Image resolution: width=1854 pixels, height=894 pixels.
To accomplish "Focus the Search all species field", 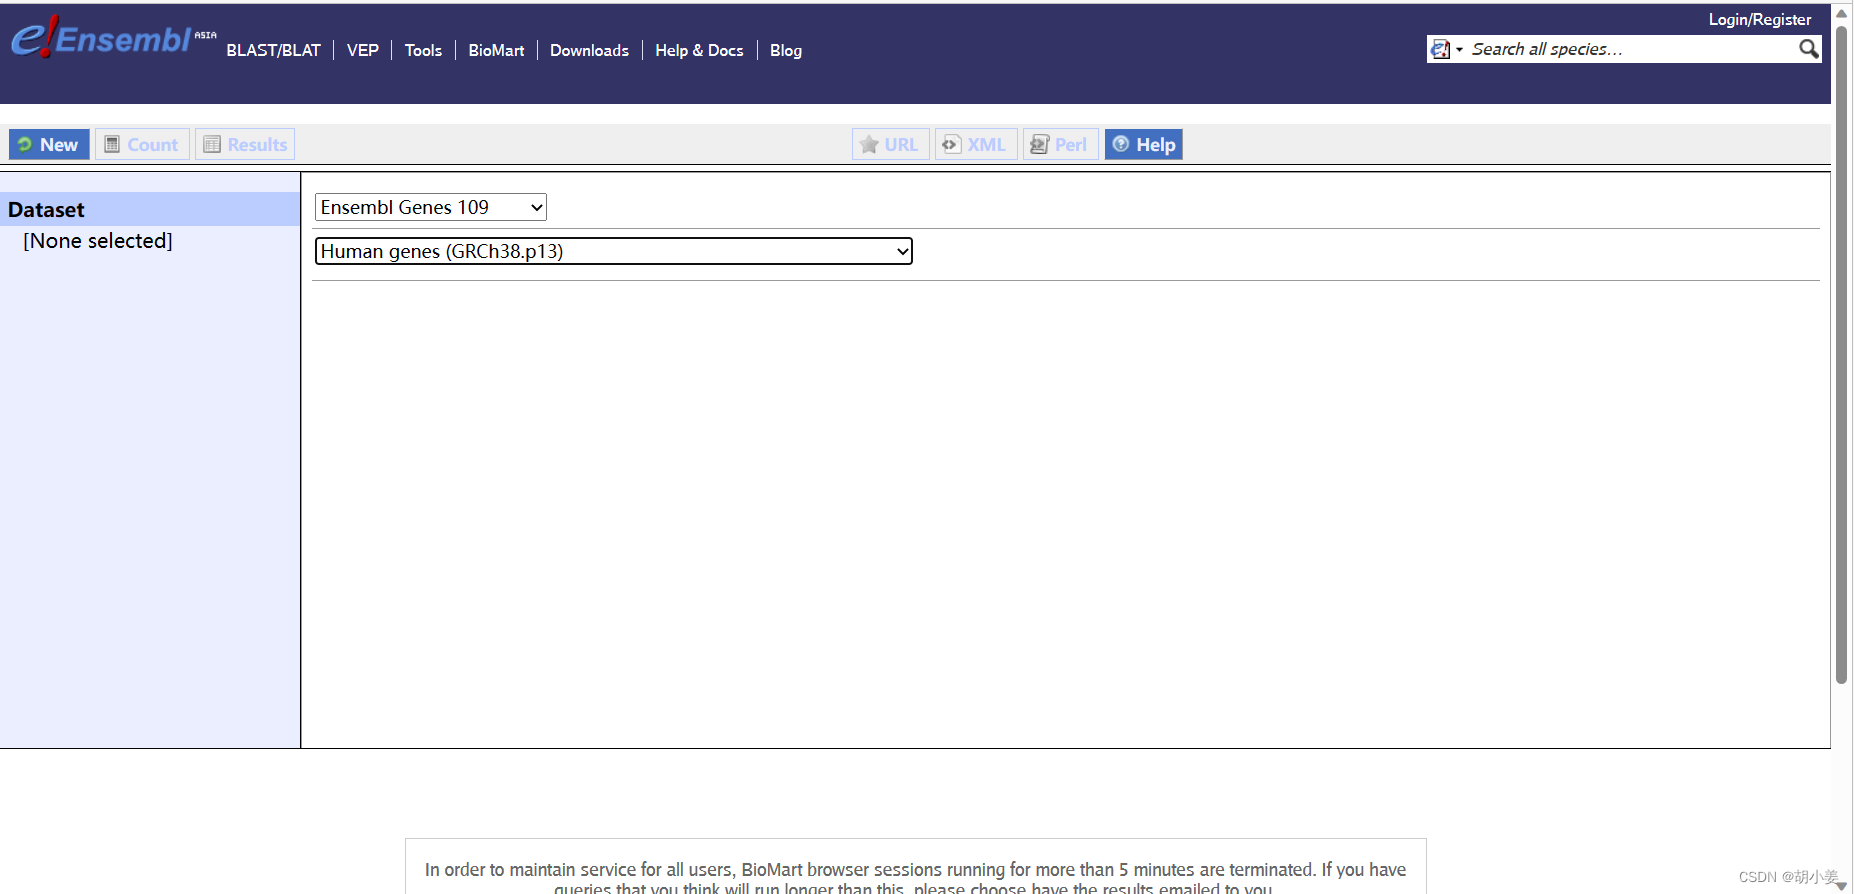I will coord(1630,49).
